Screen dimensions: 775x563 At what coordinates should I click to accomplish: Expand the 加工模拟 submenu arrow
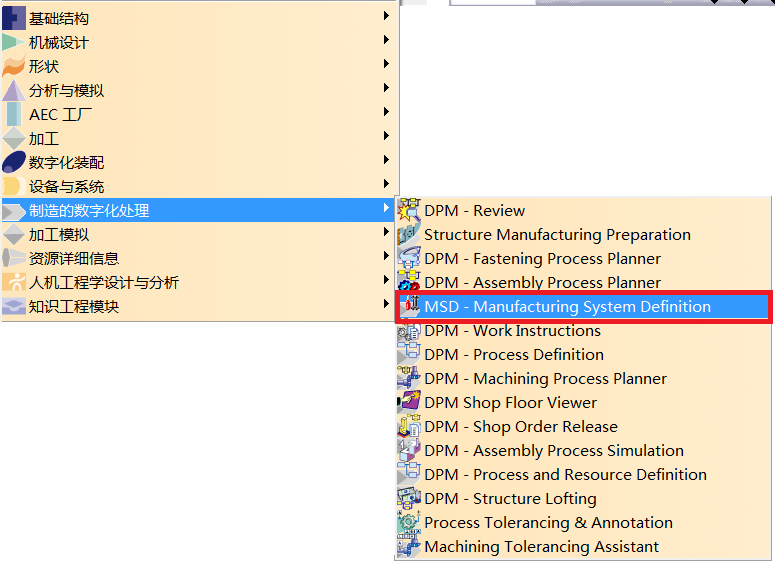coord(386,231)
